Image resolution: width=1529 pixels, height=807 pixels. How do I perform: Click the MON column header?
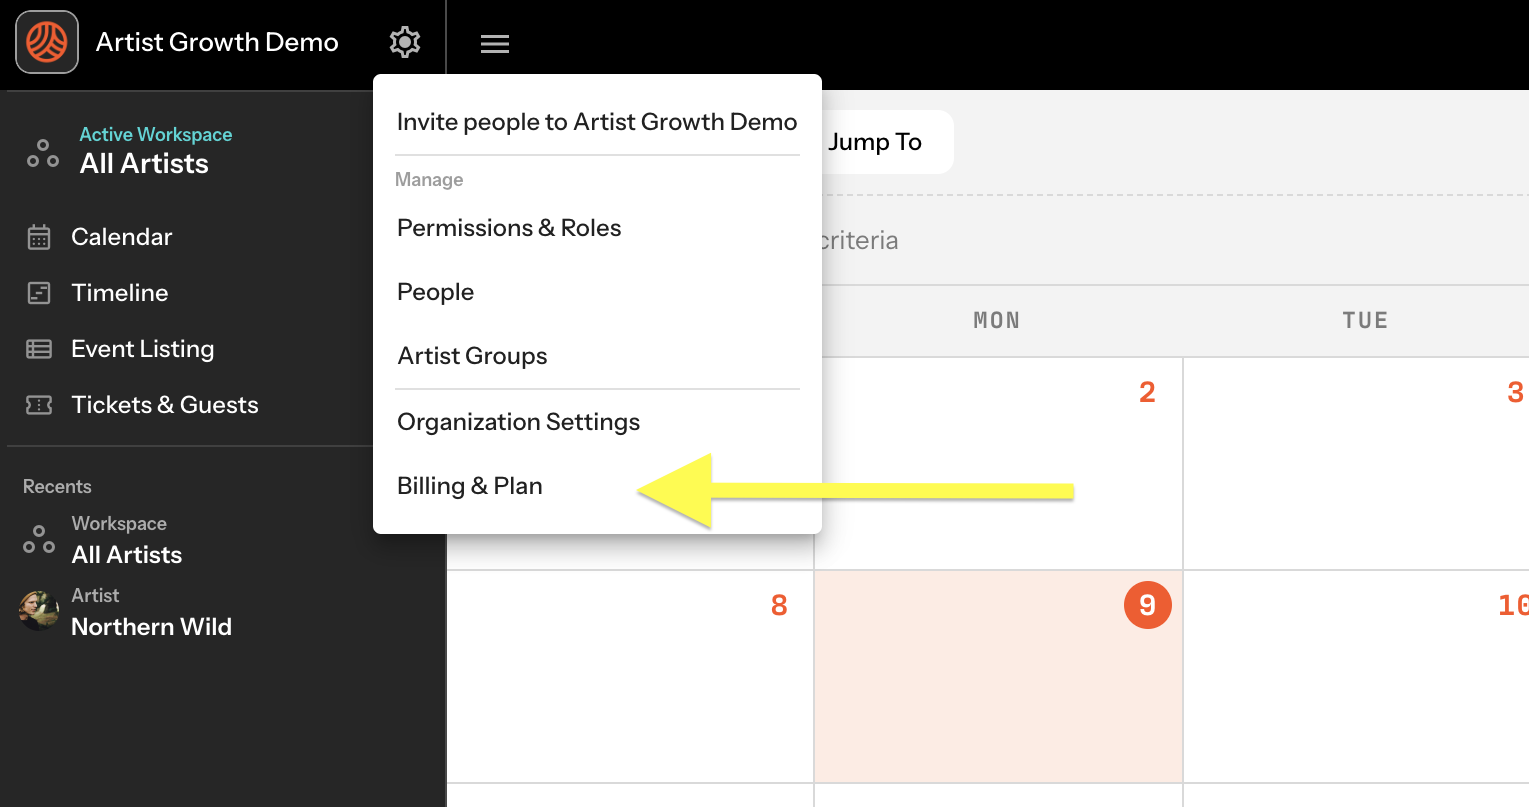(997, 321)
